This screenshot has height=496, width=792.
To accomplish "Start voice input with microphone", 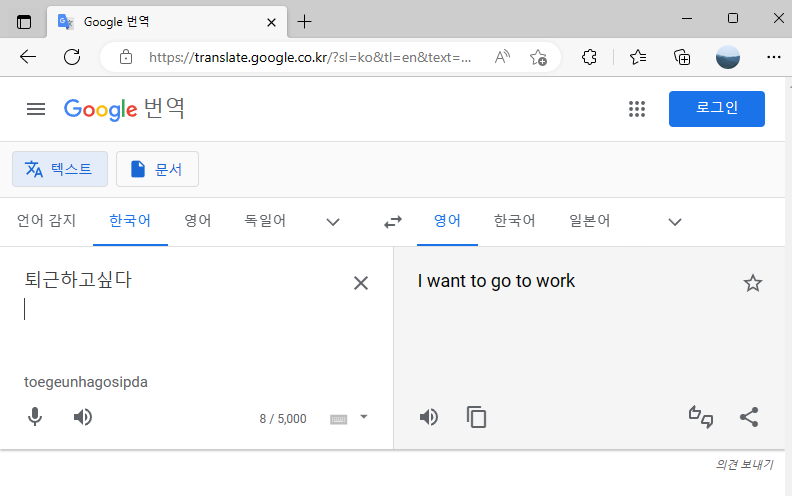I will (35, 417).
